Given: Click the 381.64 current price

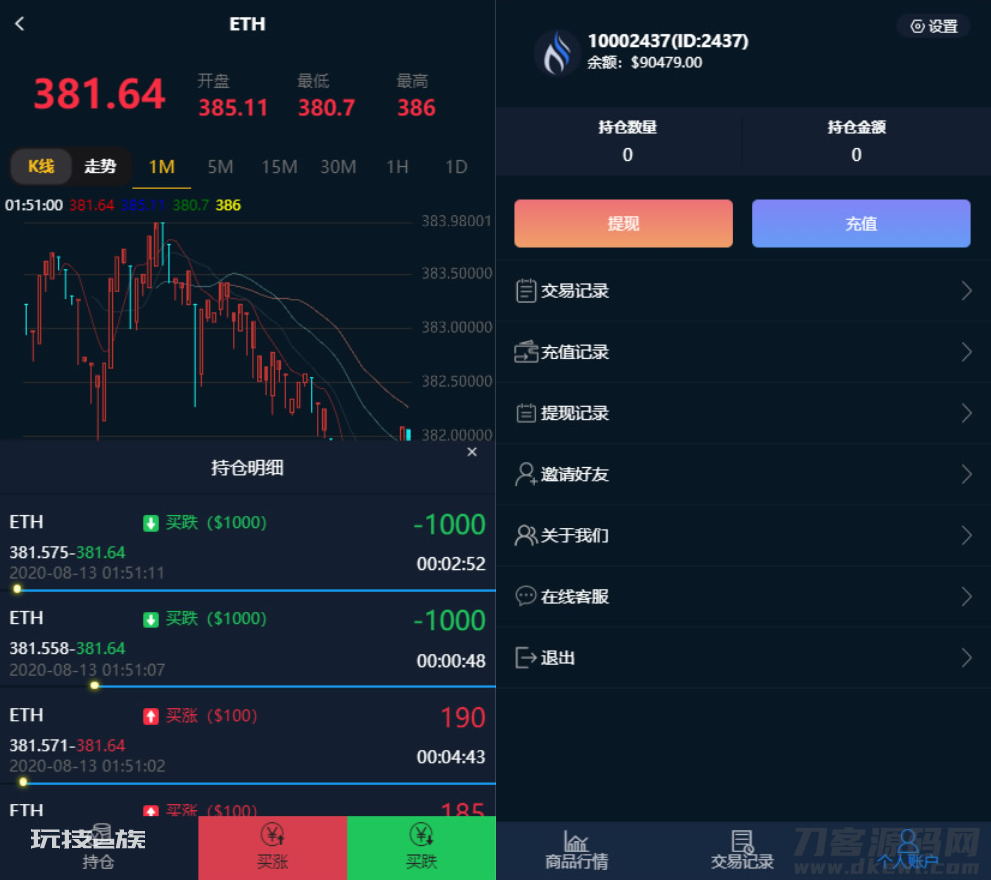Looking at the screenshot, I should [x=99, y=94].
